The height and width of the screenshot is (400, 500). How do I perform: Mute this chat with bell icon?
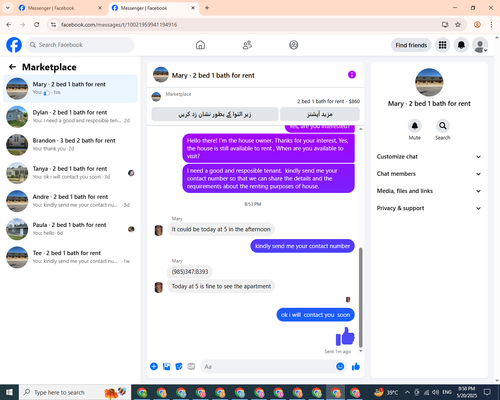[x=415, y=126]
